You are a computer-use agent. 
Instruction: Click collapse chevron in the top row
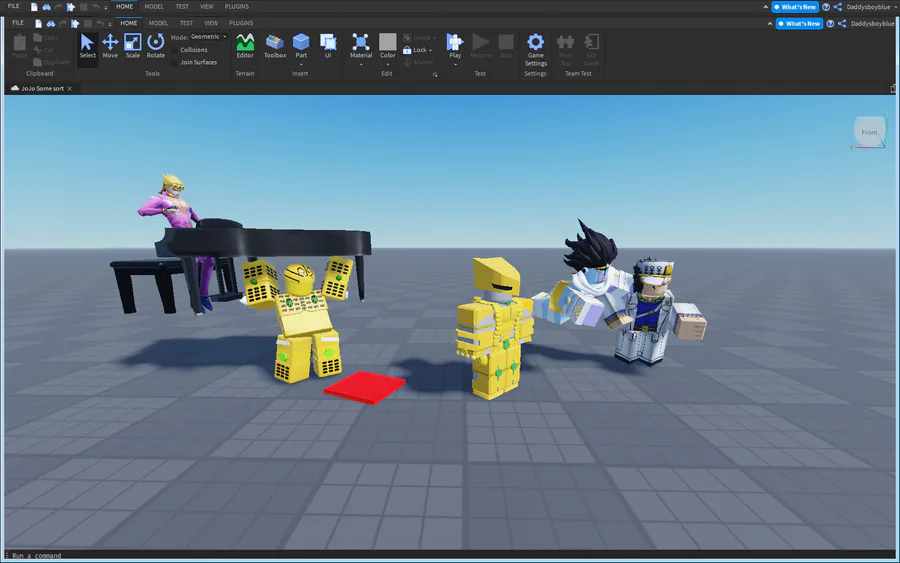765,7
